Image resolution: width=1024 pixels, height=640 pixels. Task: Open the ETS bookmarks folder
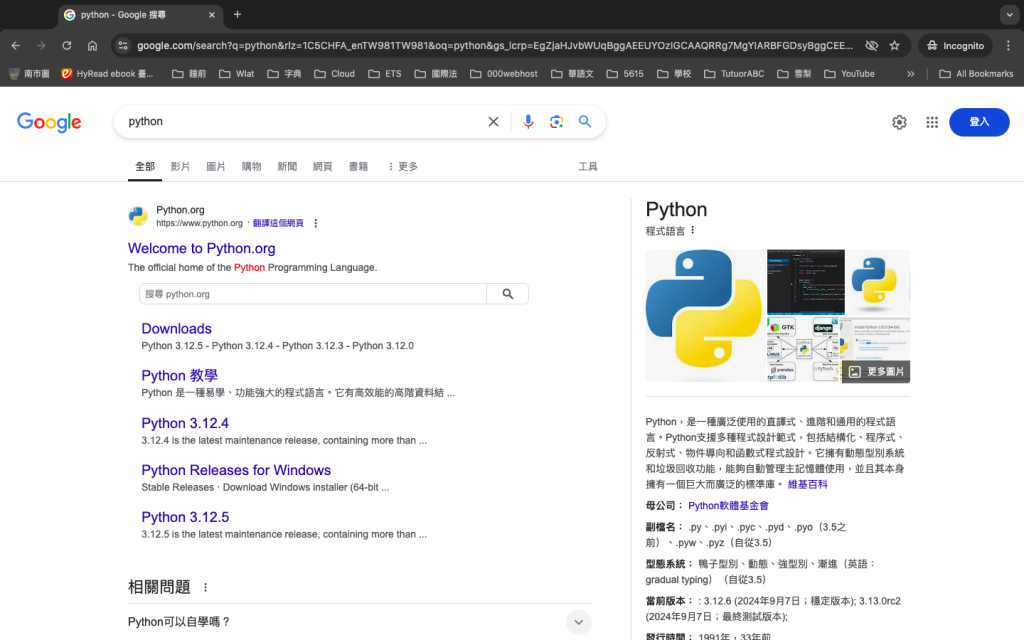385,74
